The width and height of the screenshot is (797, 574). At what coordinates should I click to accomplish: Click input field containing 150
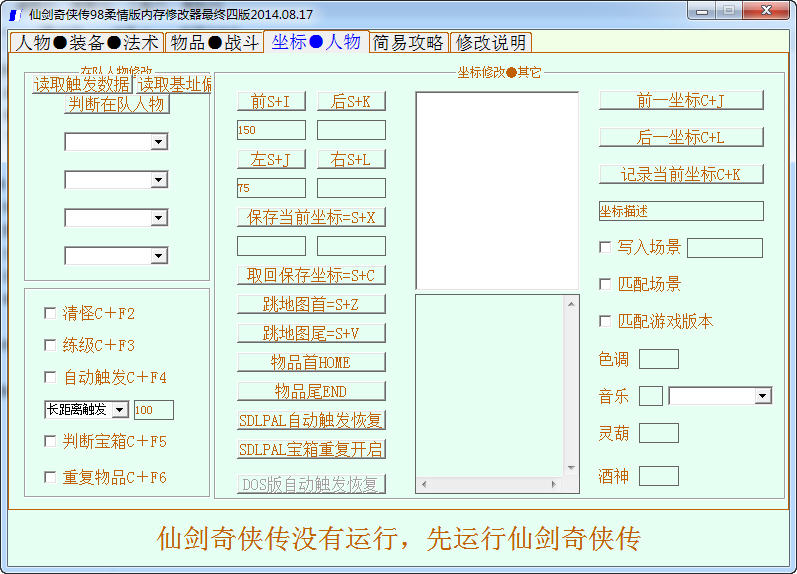pyautogui.click(x=271, y=130)
